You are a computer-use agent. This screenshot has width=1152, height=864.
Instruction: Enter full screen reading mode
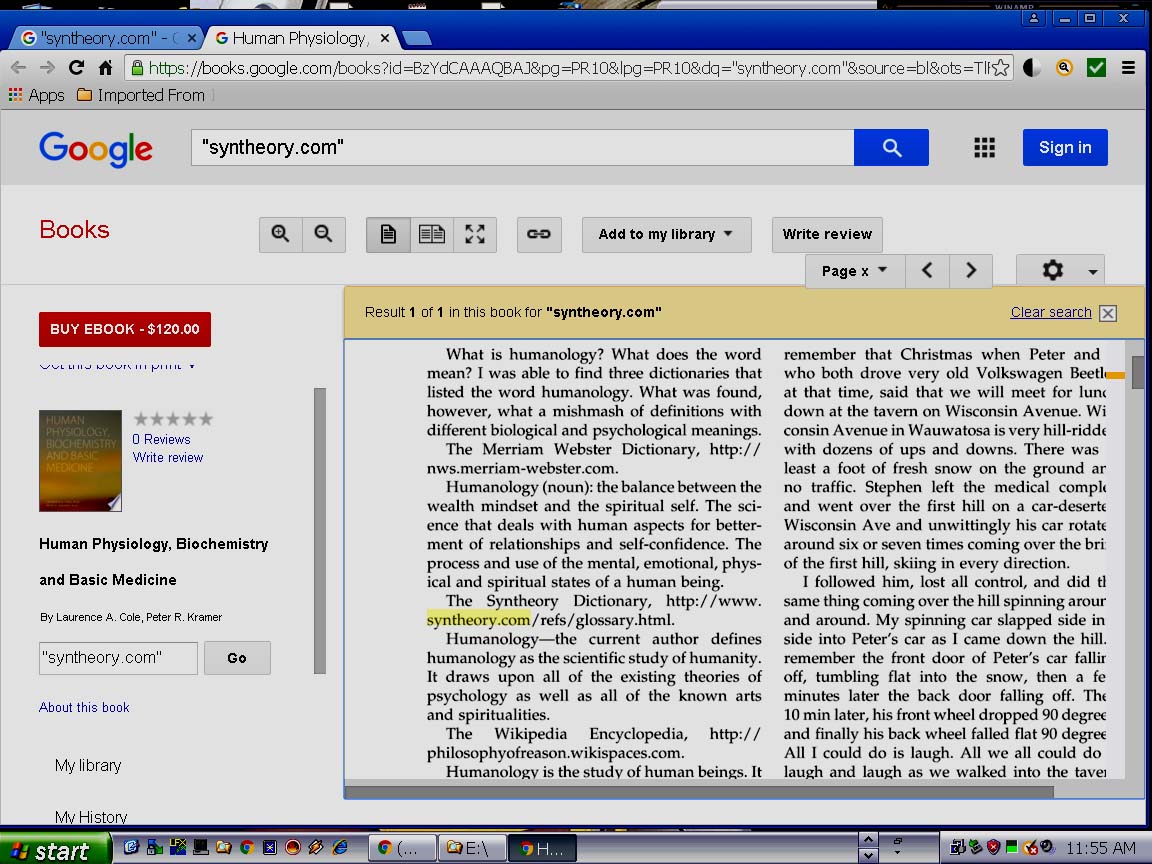tap(475, 234)
